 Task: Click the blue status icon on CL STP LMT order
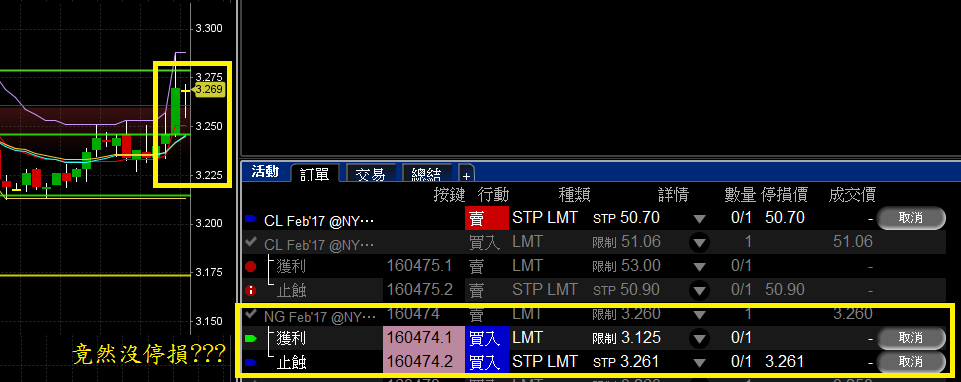pyautogui.click(x=250, y=218)
